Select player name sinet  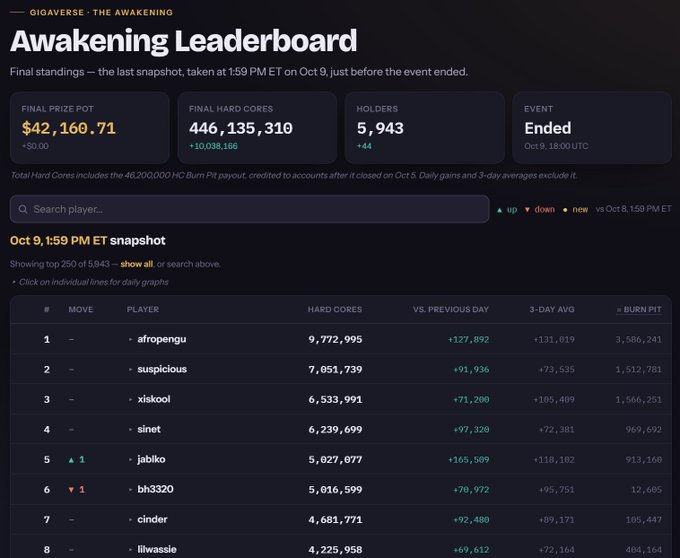click(149, 429)
